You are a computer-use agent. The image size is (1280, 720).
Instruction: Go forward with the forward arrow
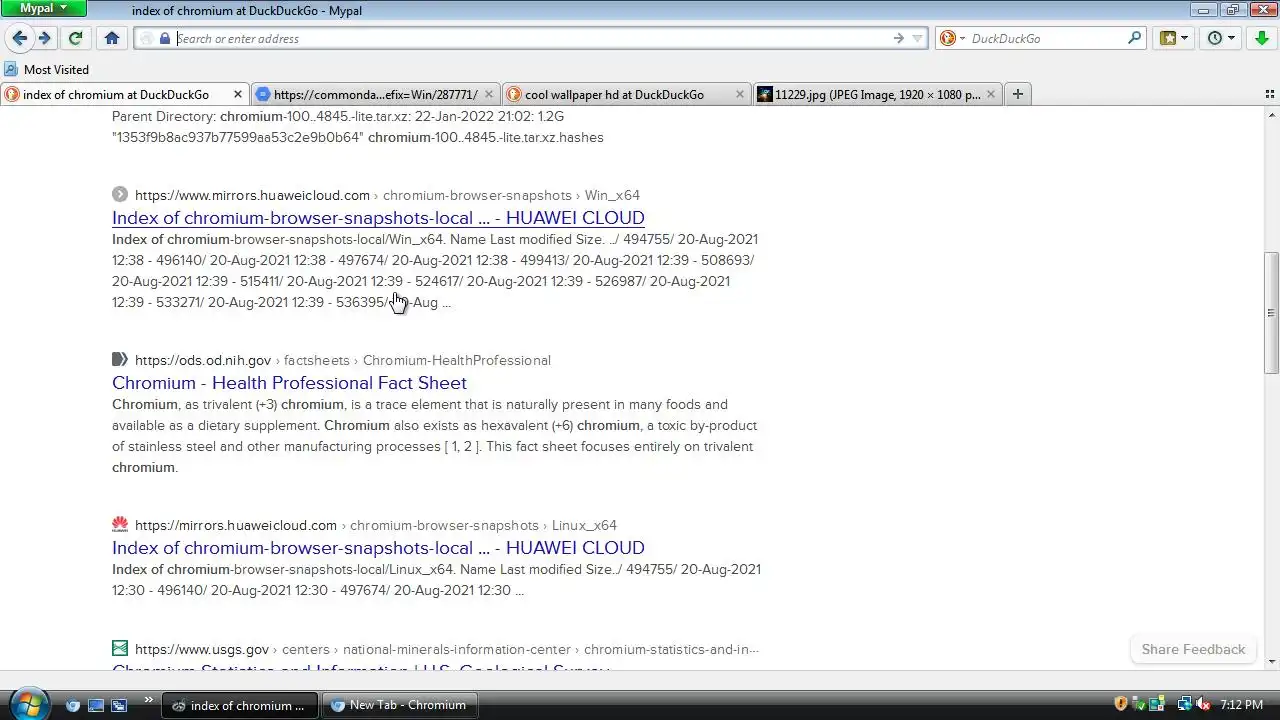(44, 38)
